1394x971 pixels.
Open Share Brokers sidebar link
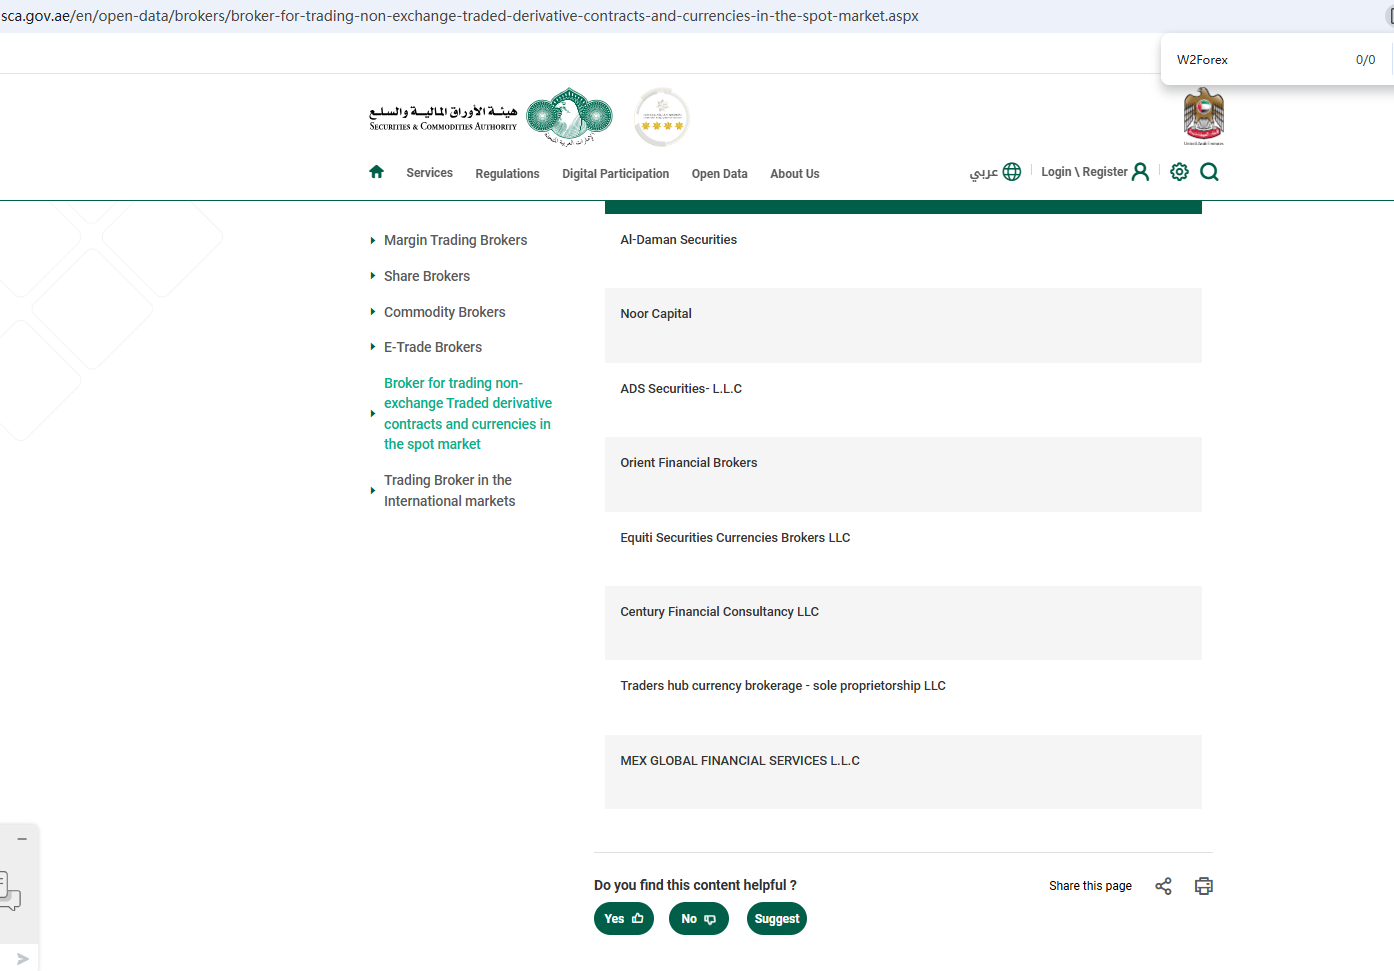pos(426,276)
